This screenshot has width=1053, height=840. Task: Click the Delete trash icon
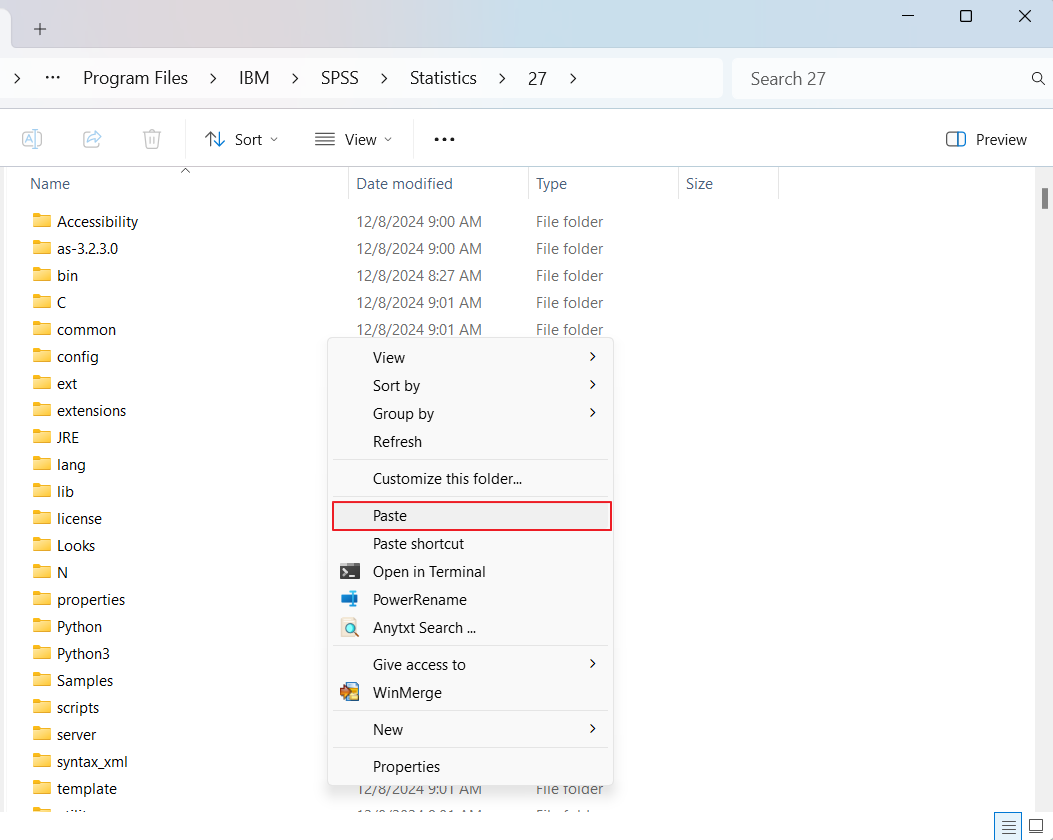click(x=152, y=139)
